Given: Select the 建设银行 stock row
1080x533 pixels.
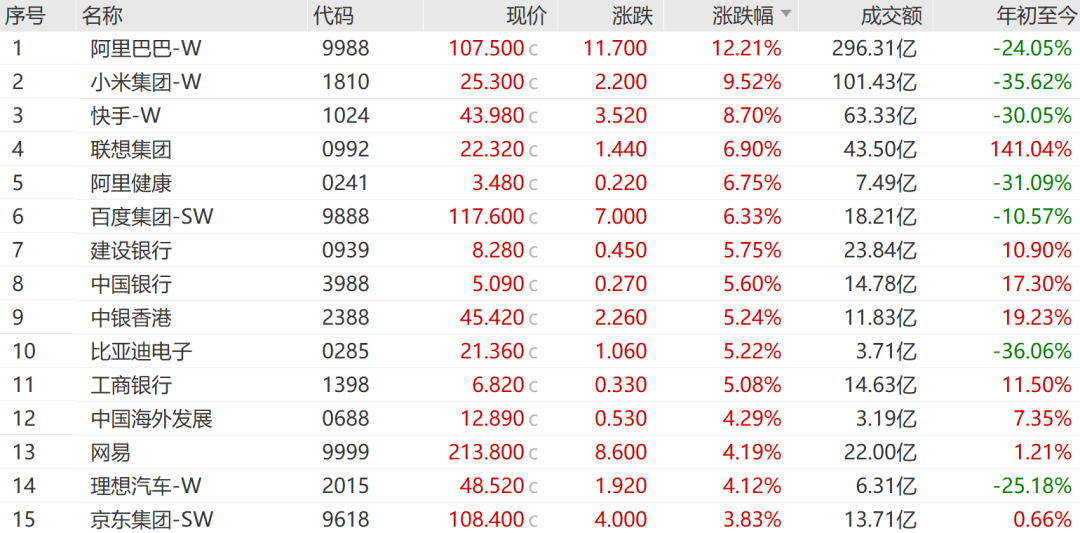Looking at the screenshot, I should pos(540,251).
